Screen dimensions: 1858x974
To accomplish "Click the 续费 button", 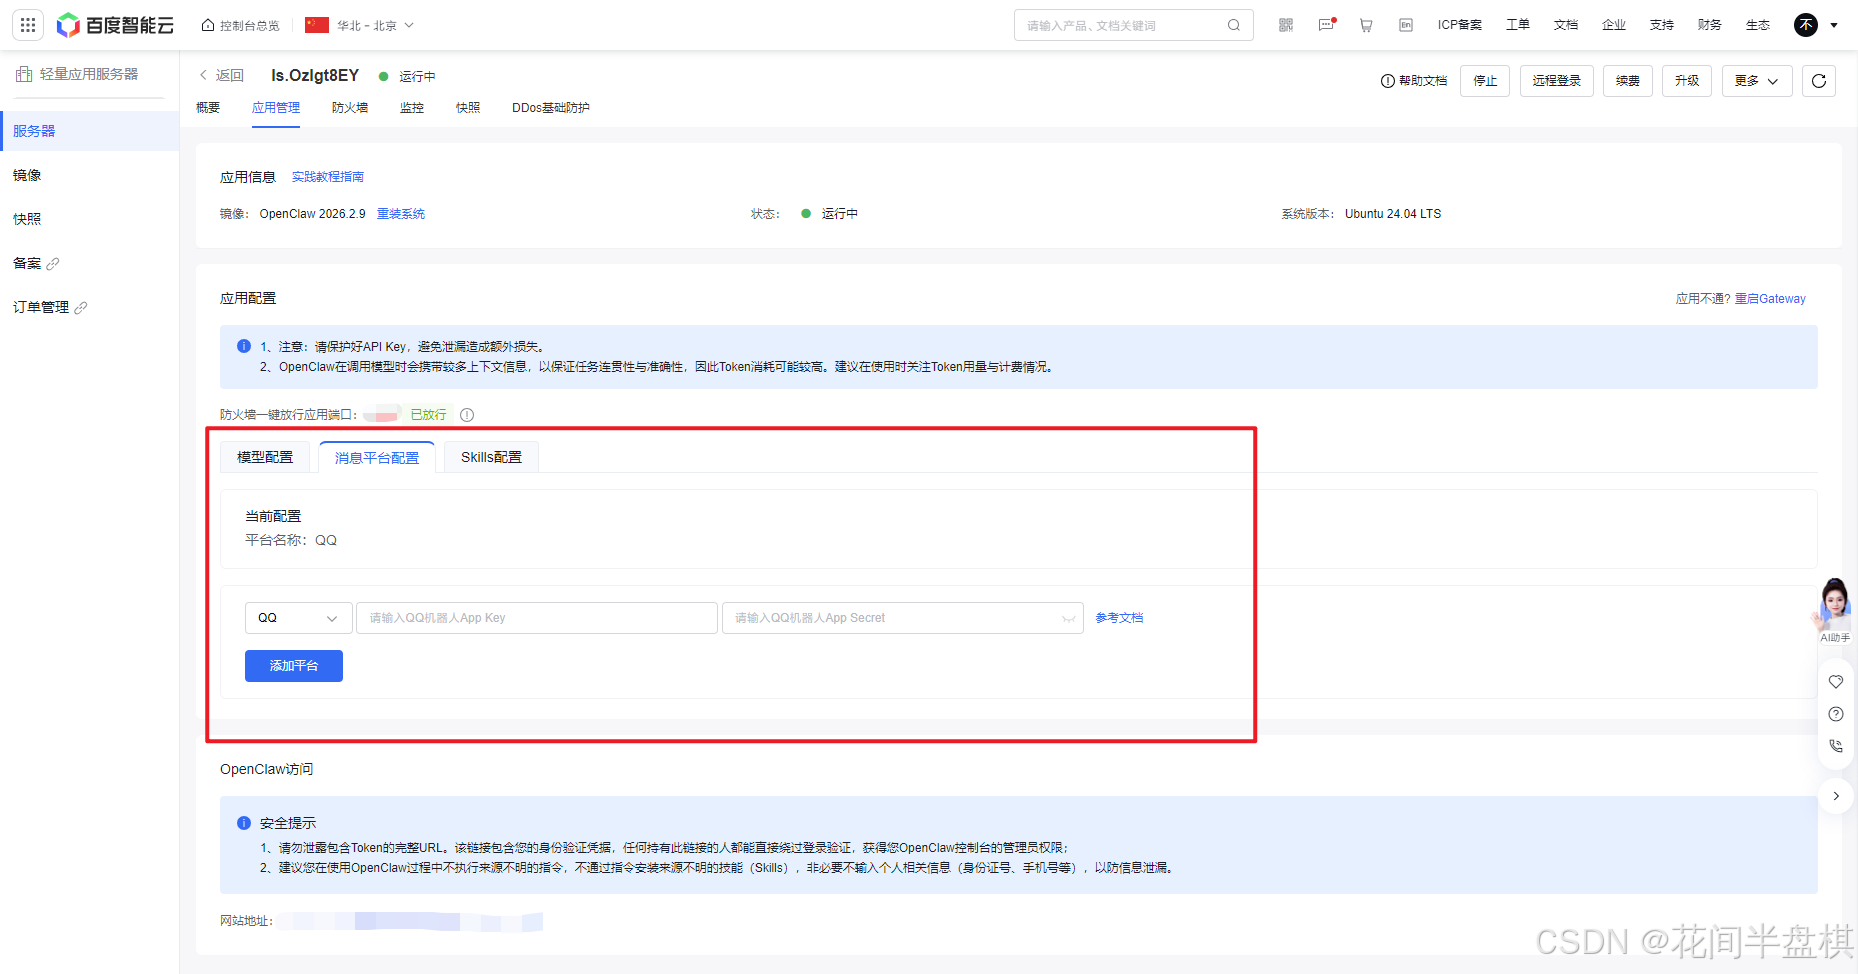I will (x=1628, y=81).
